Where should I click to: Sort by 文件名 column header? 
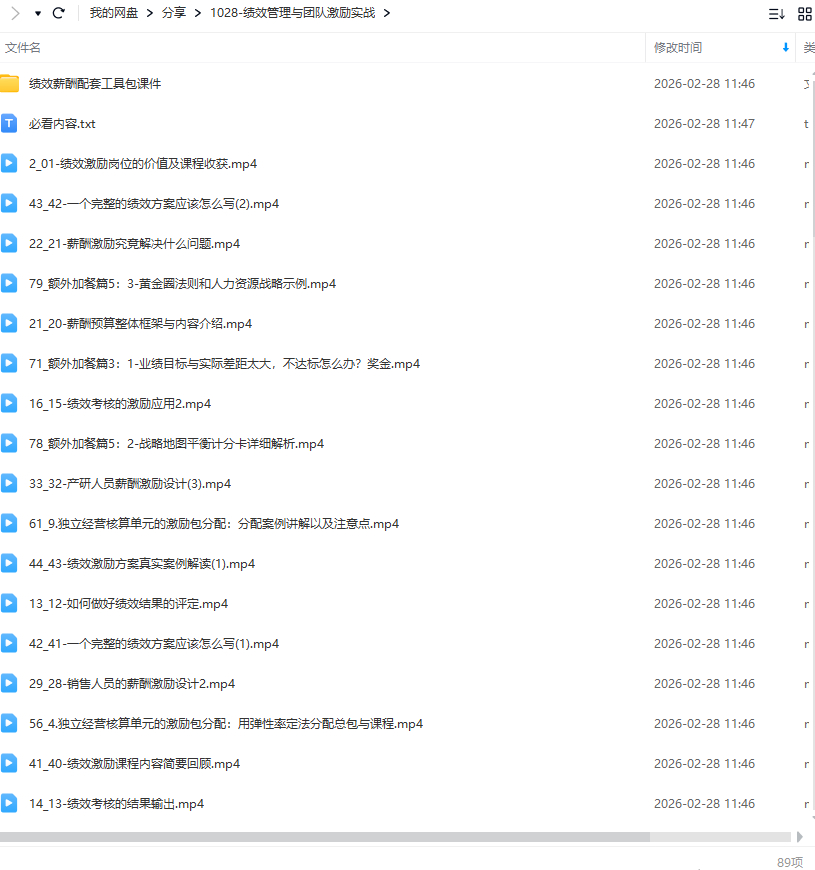pyautogui.click(x=23, y=48)
